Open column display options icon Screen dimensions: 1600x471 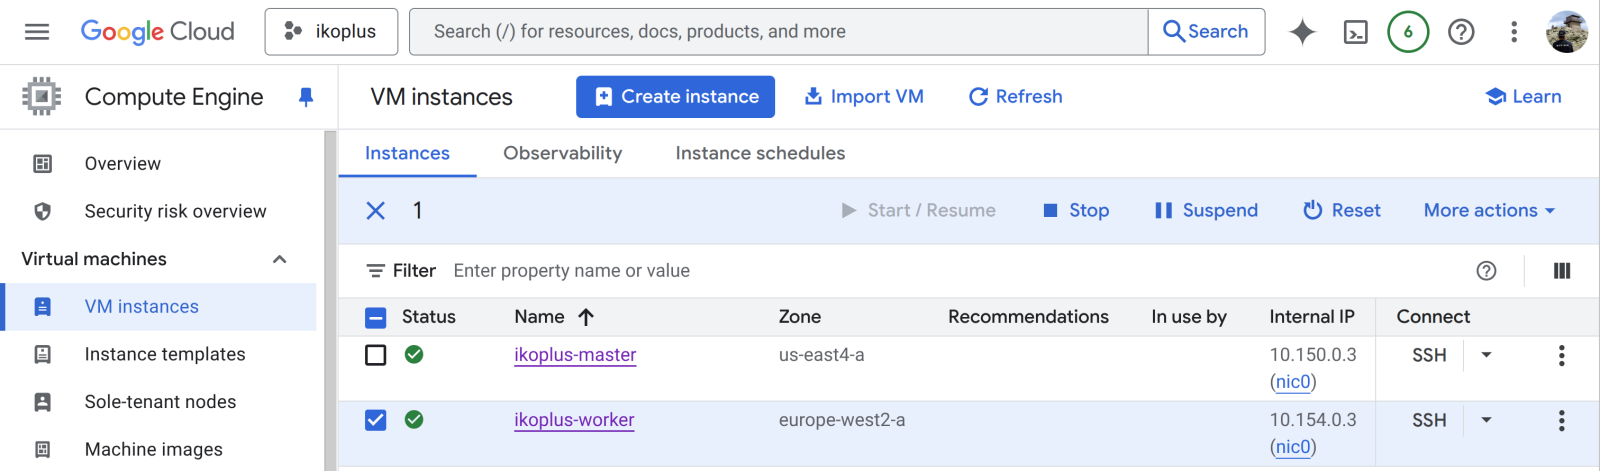click(1562, 271)
